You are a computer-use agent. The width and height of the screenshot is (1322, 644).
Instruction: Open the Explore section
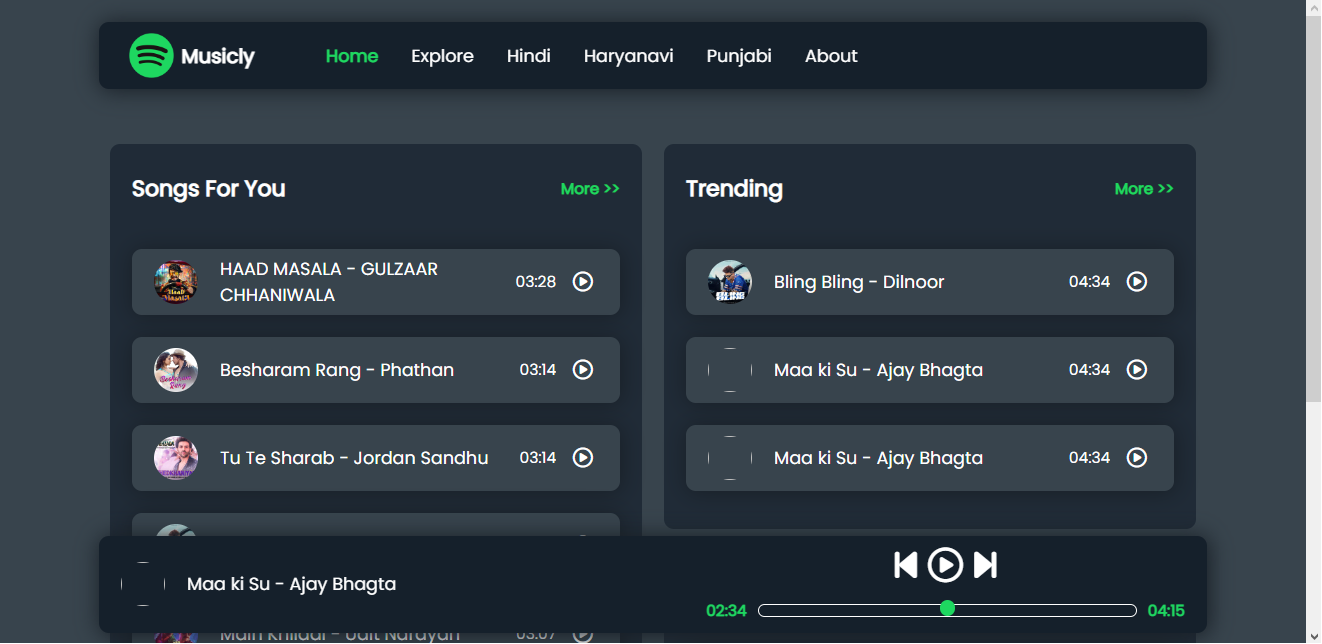442,56
